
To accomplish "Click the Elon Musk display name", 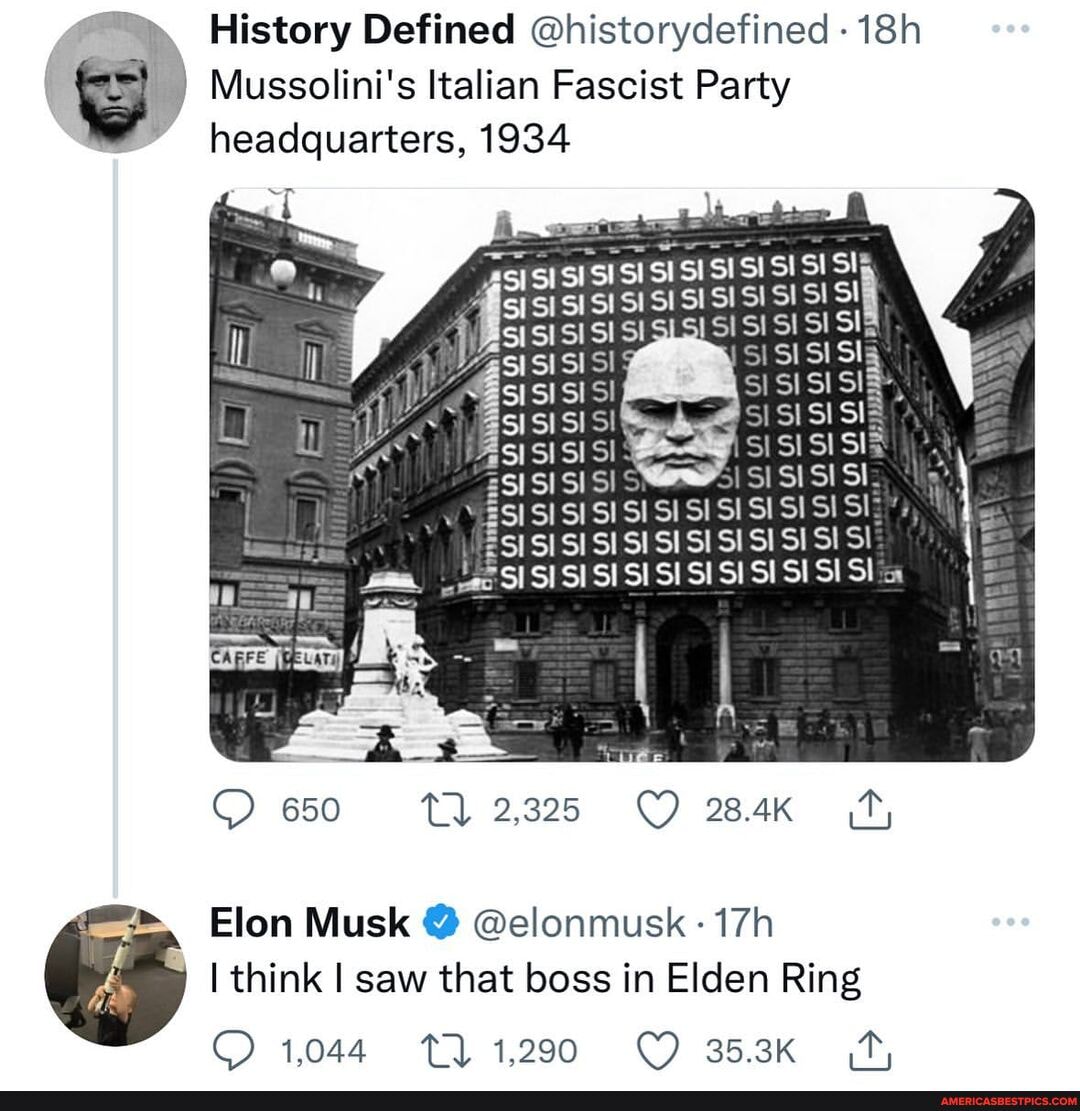I will coord(310,922).
